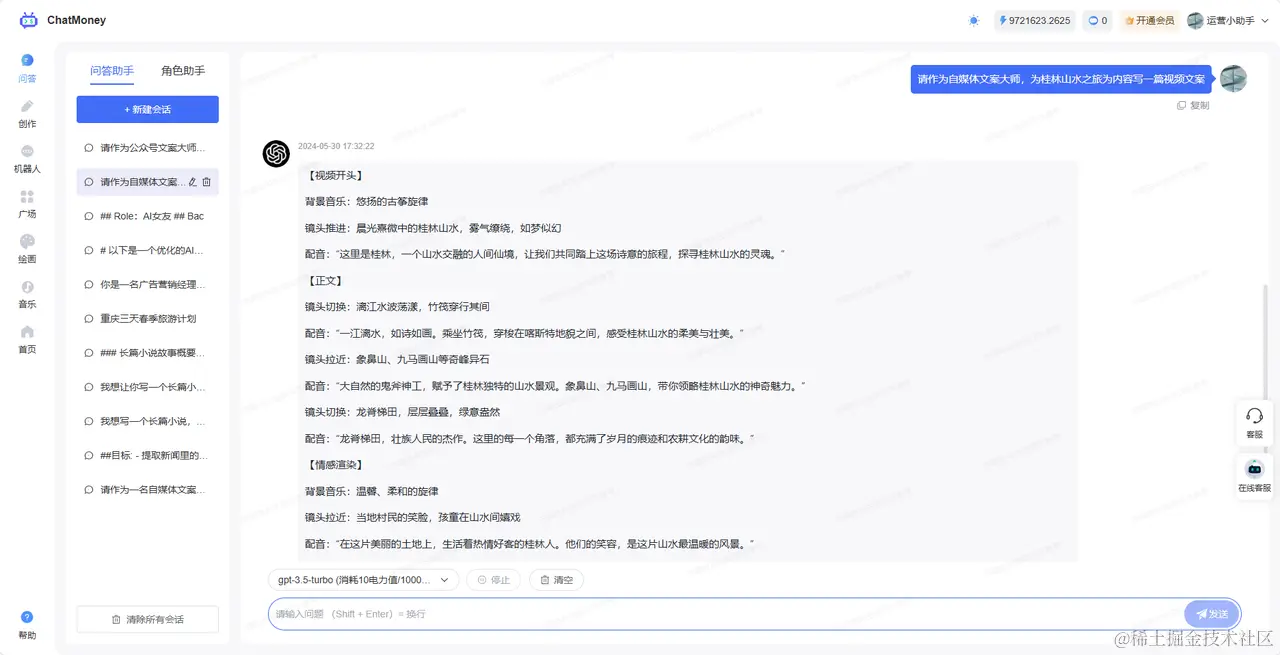The image size is (1280, 655).
Task: Click 清空 clear chat button
Action: [x=556, y=580]
